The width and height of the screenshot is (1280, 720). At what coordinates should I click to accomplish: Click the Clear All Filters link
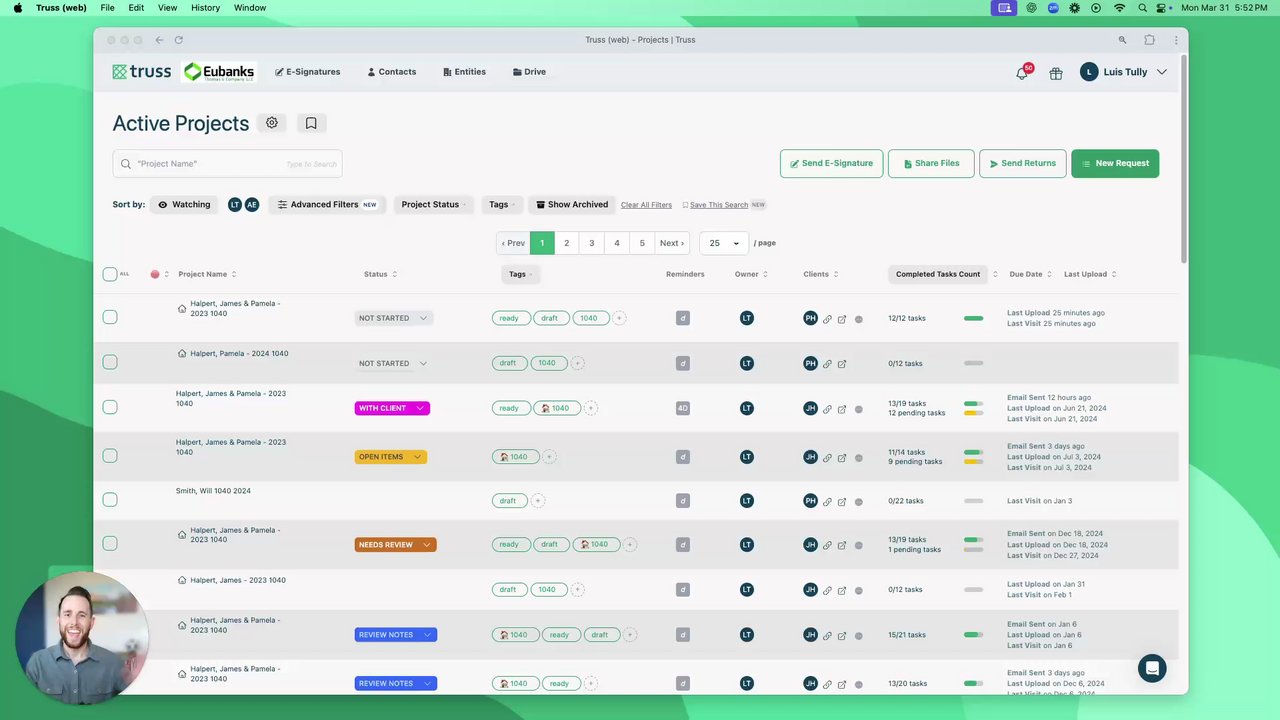[646, 205]
